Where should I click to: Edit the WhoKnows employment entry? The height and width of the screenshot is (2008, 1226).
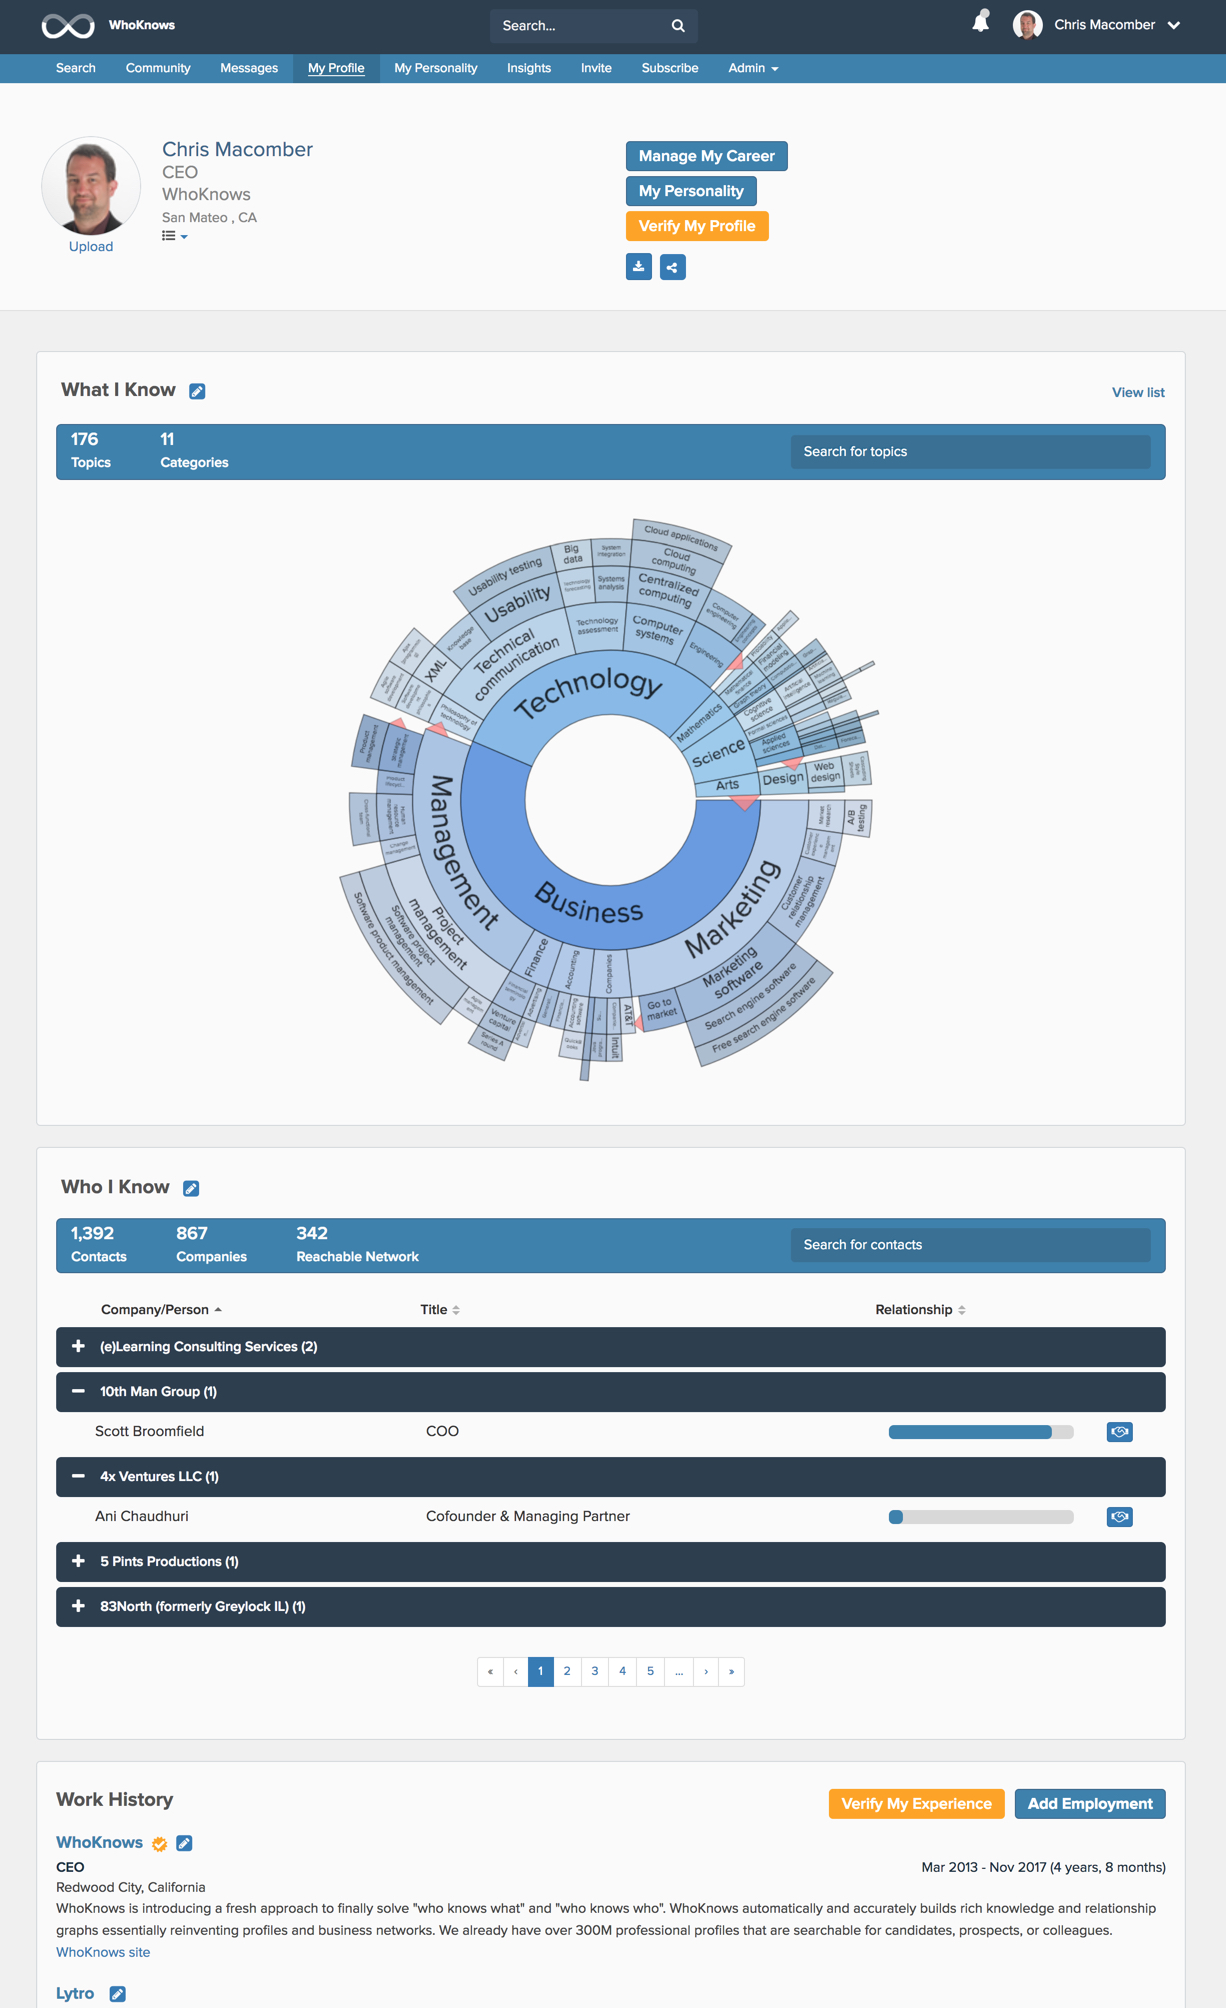tap(184, 1843)
